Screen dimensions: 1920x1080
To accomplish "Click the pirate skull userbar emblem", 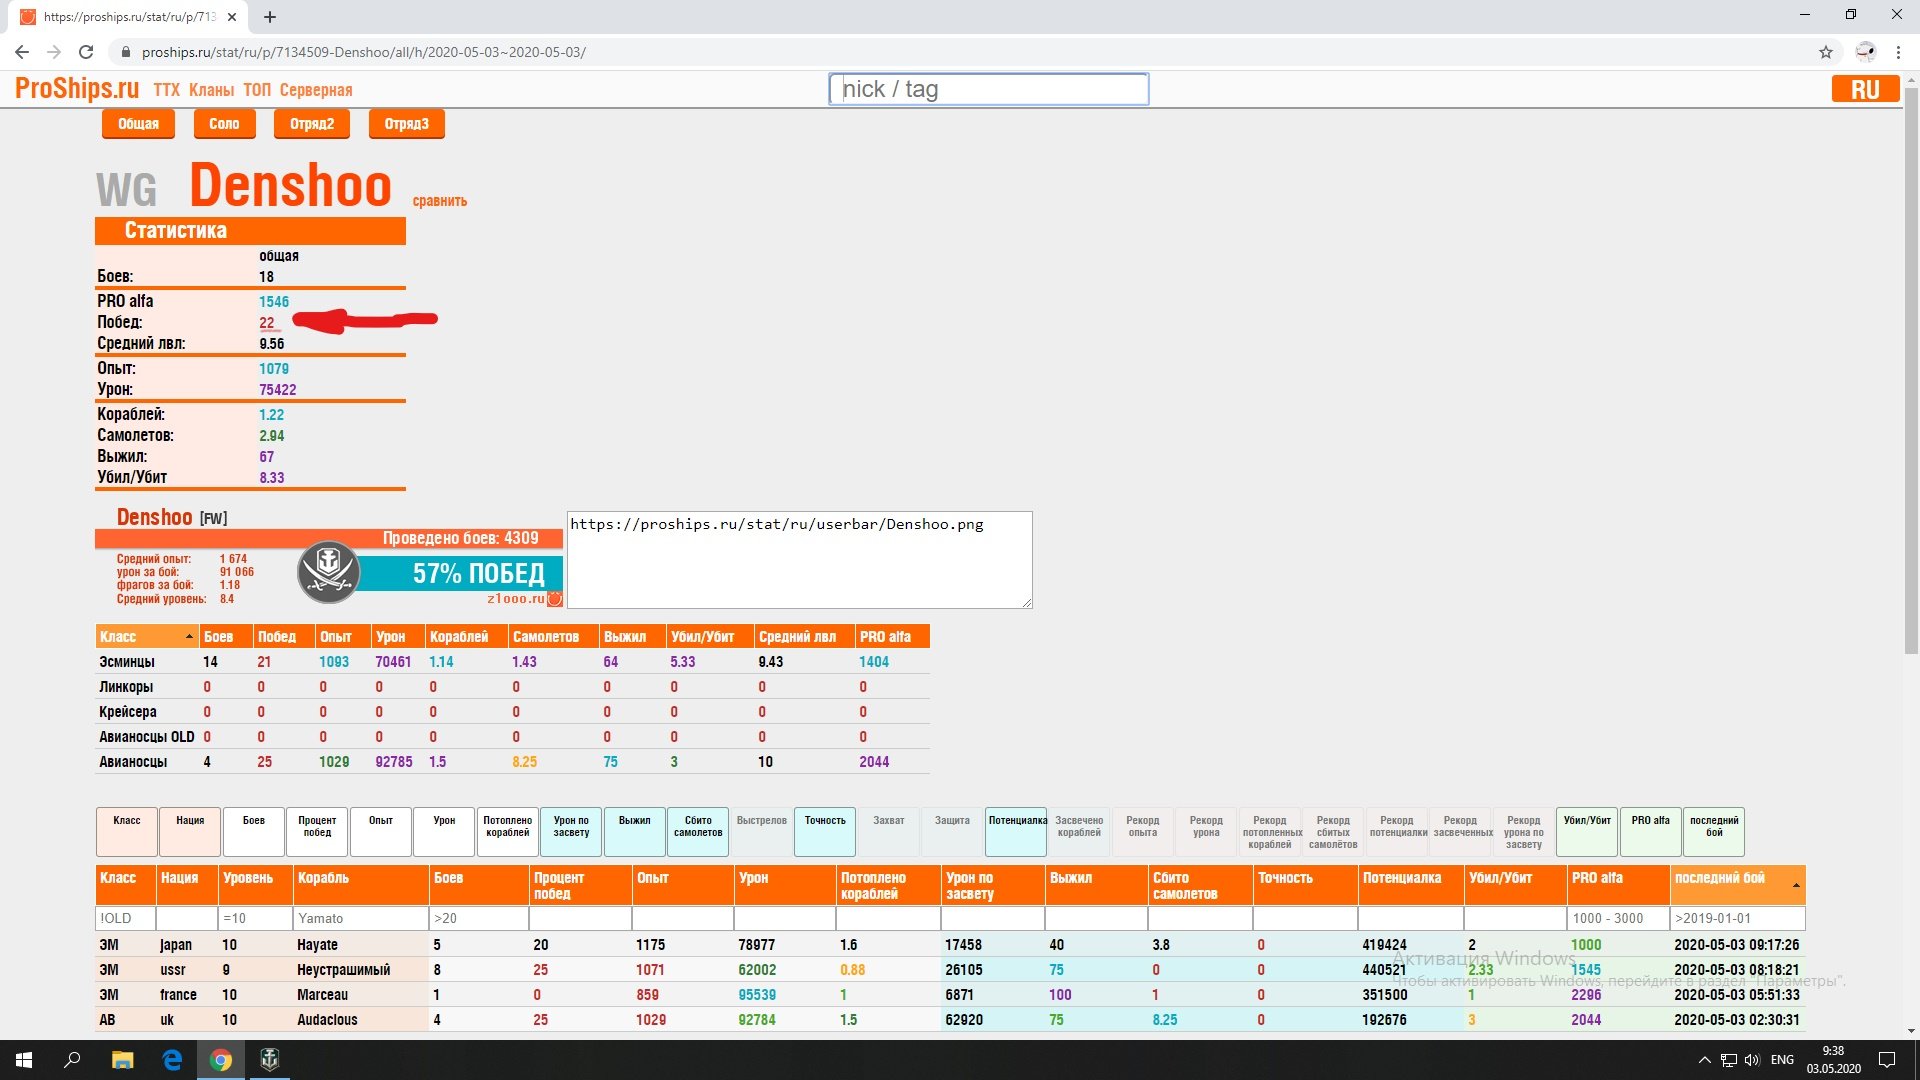I will (328, 571).
